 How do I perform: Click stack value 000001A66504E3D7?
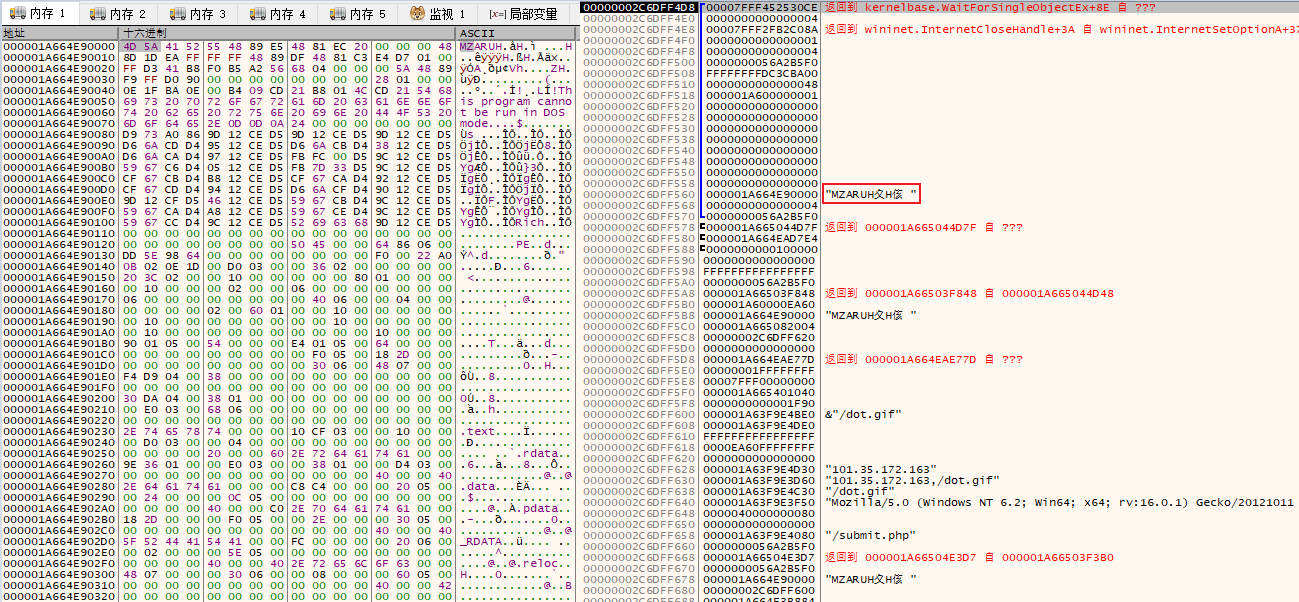click(761, 557)
